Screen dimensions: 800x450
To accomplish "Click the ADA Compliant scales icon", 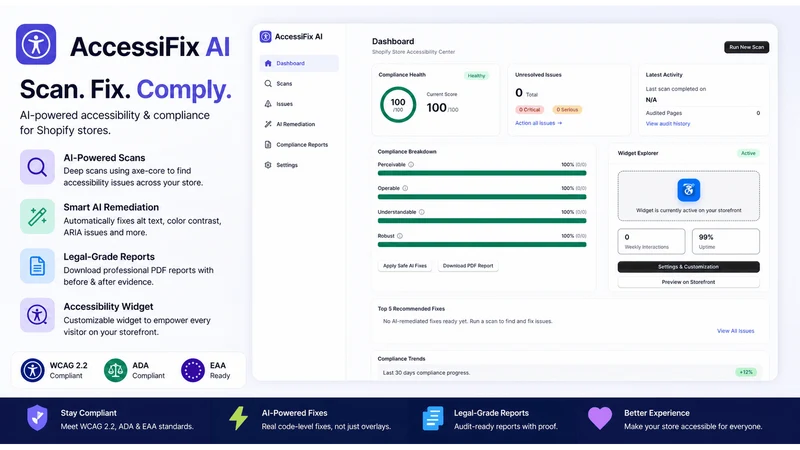I will pos(115,370).
